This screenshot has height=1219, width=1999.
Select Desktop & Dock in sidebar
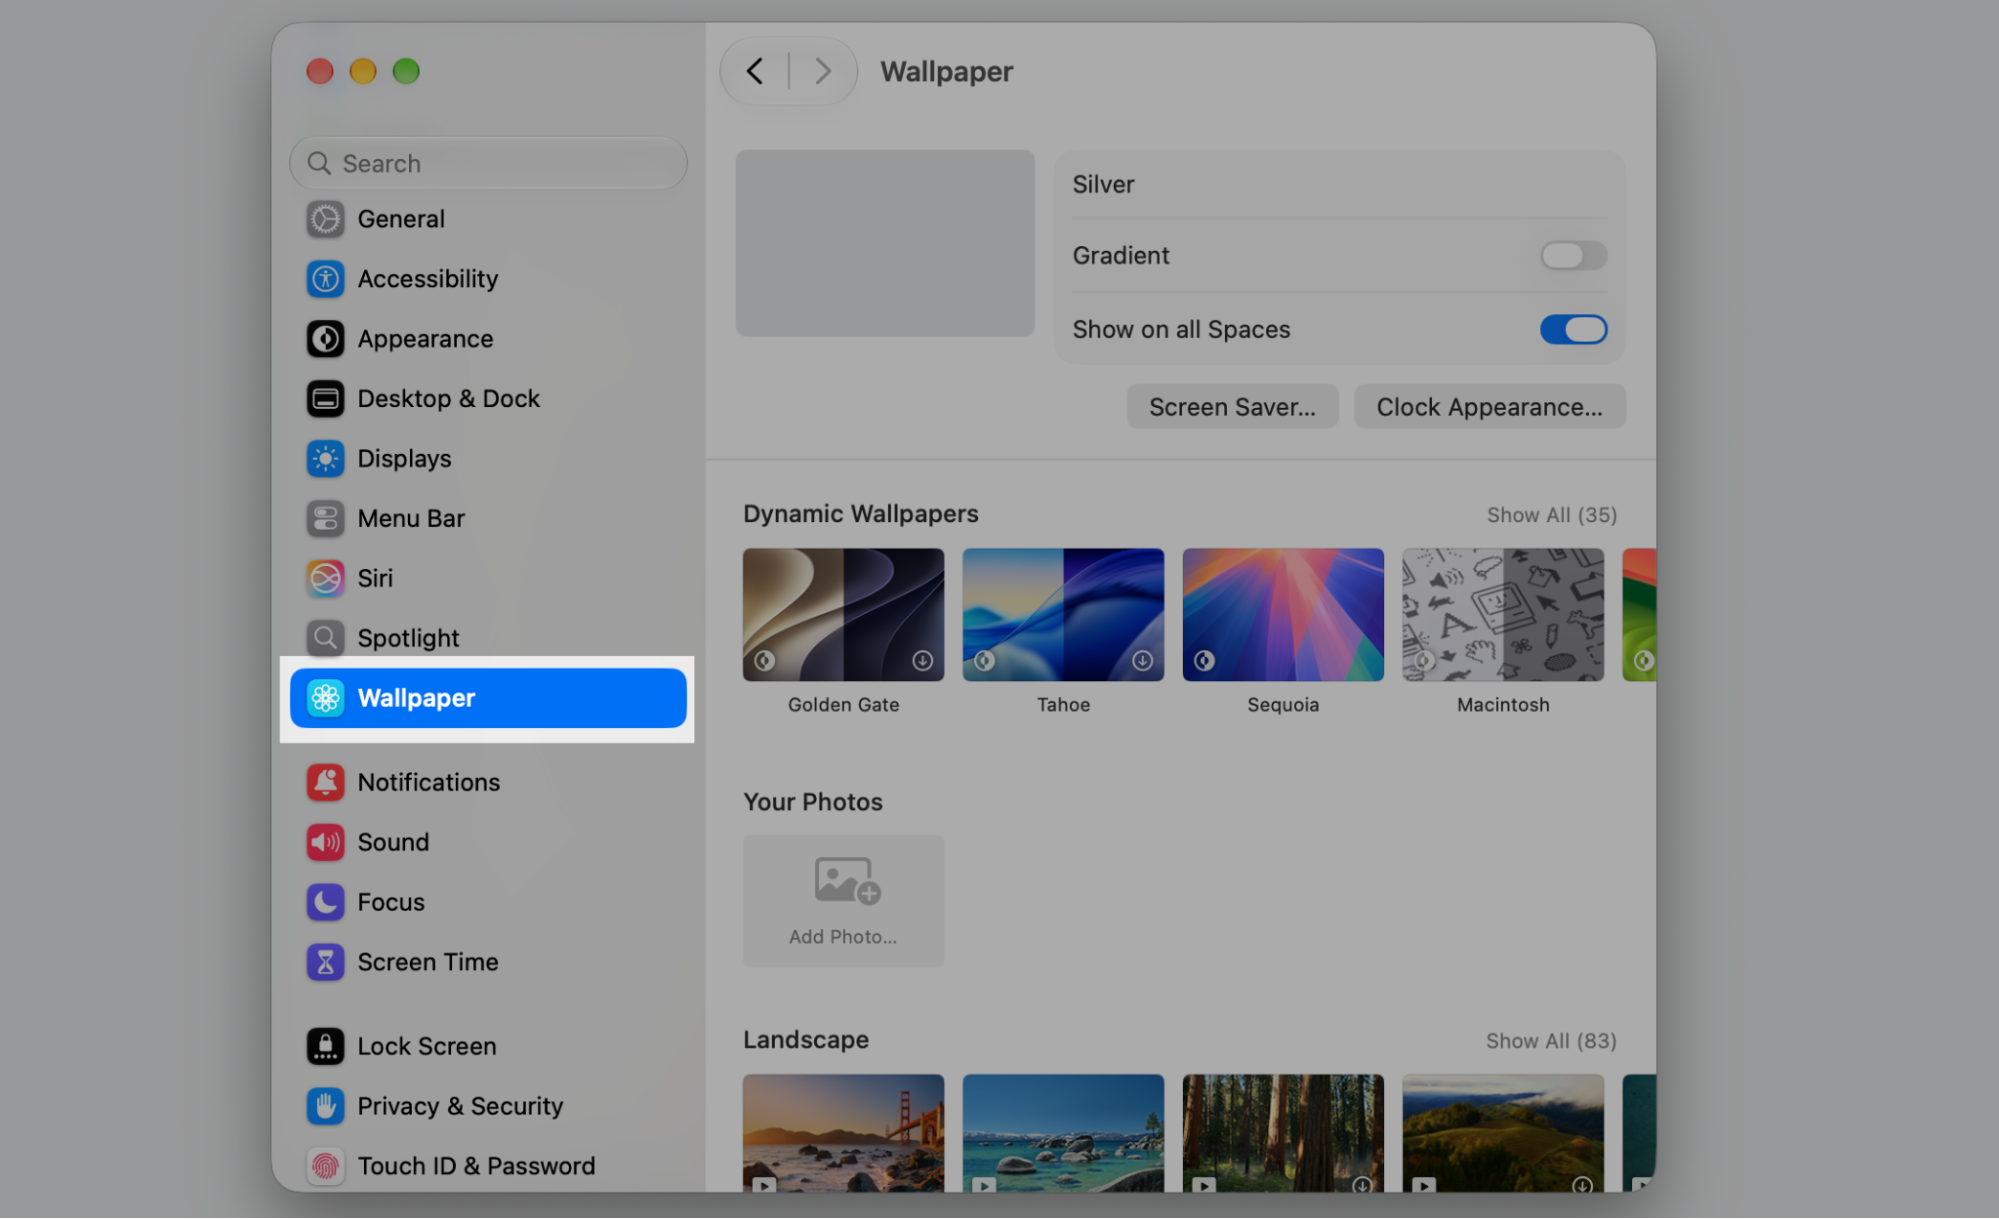[487, 399]
